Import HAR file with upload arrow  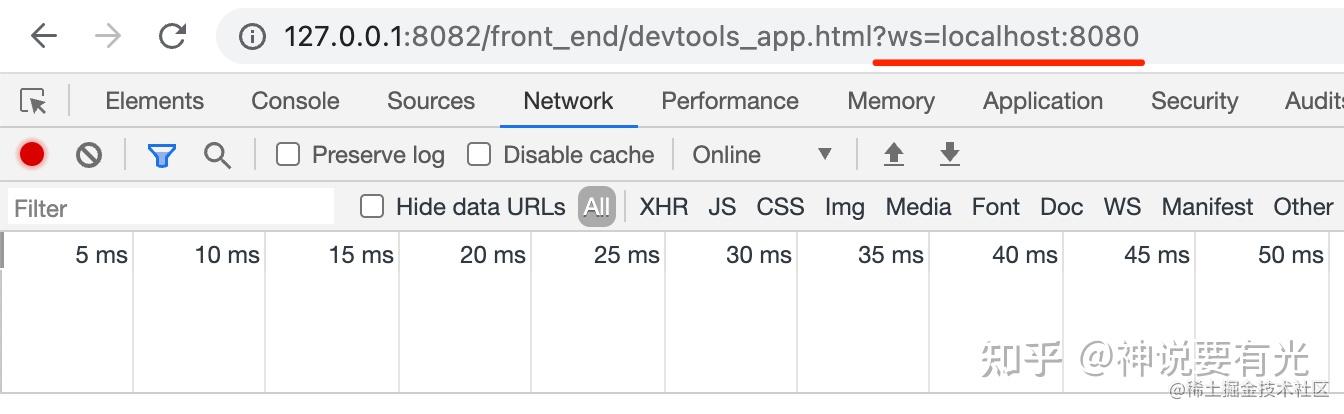[894, 154]
